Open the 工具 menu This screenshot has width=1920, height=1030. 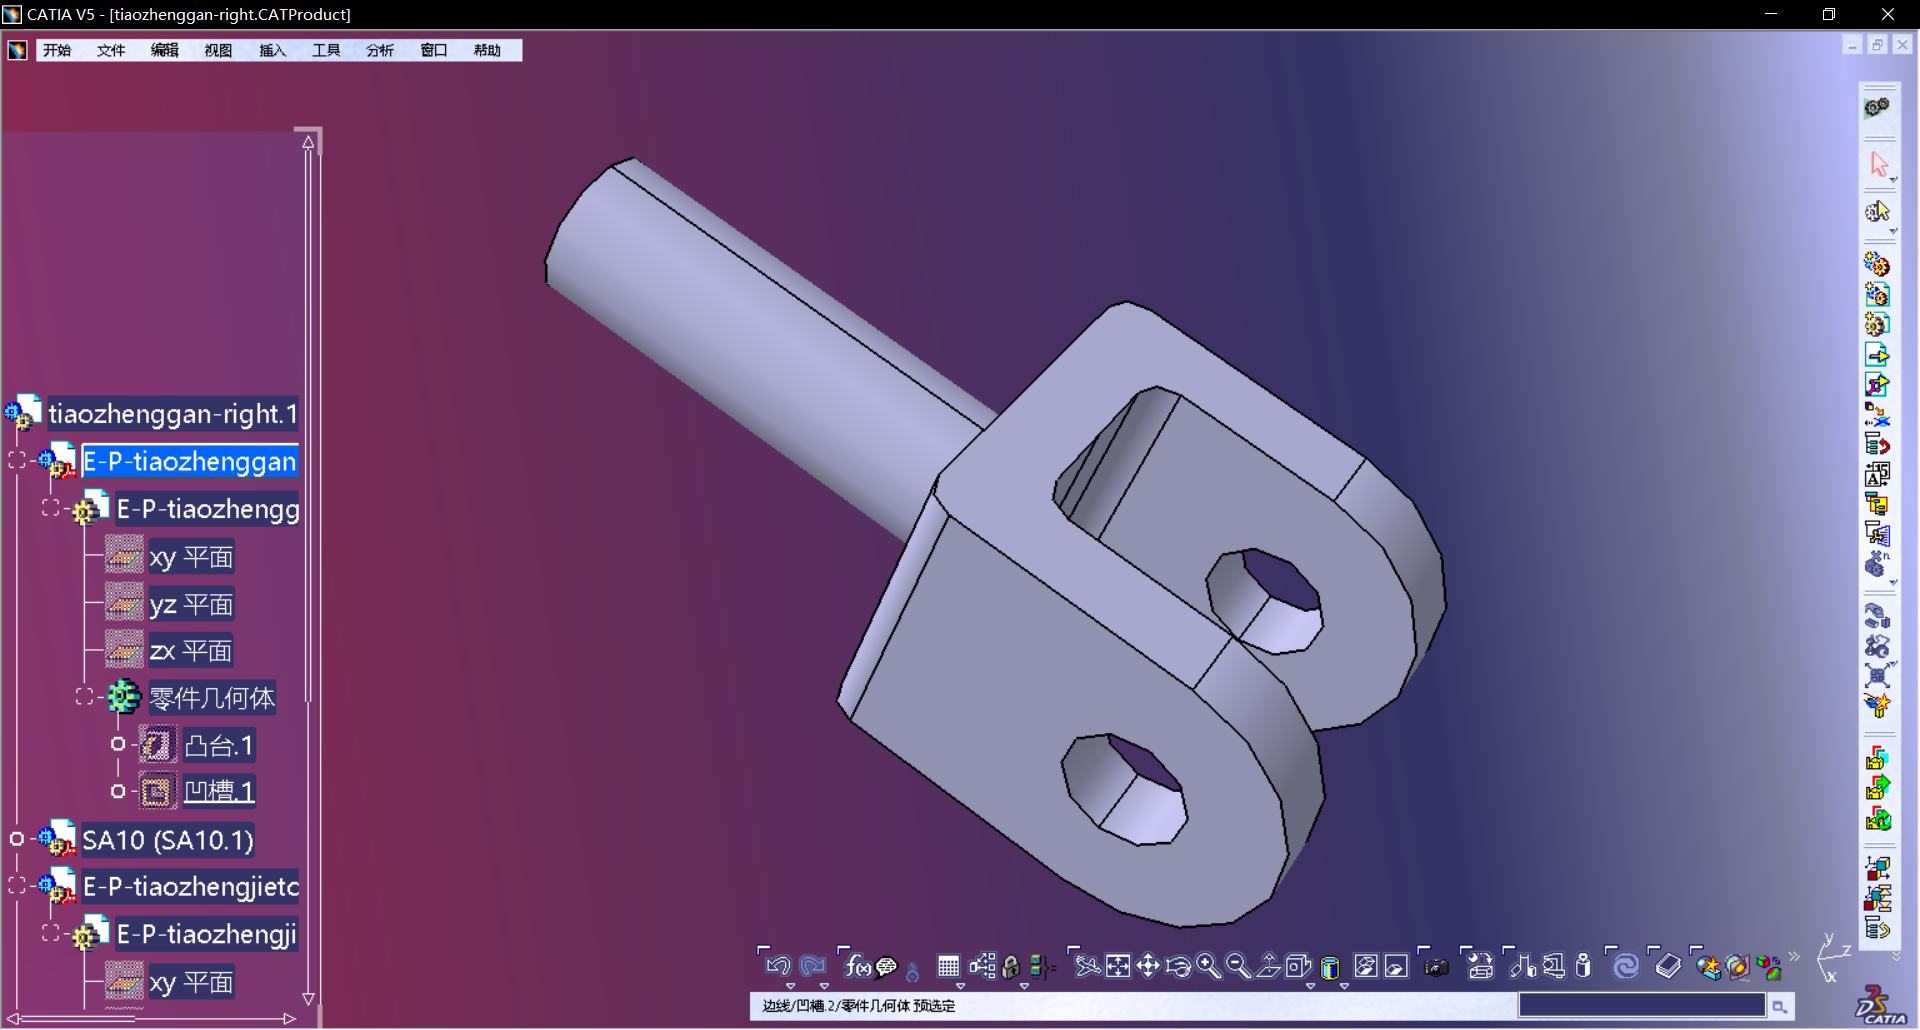click(326, 50)
